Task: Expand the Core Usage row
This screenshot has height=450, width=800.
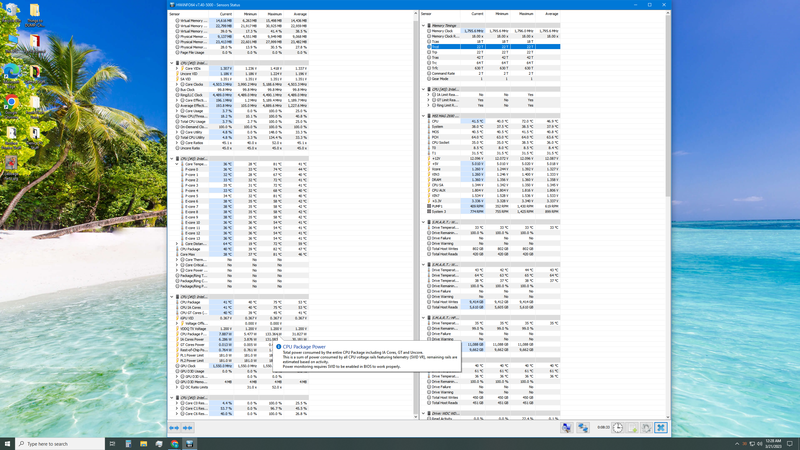Action: coord(177,111)
